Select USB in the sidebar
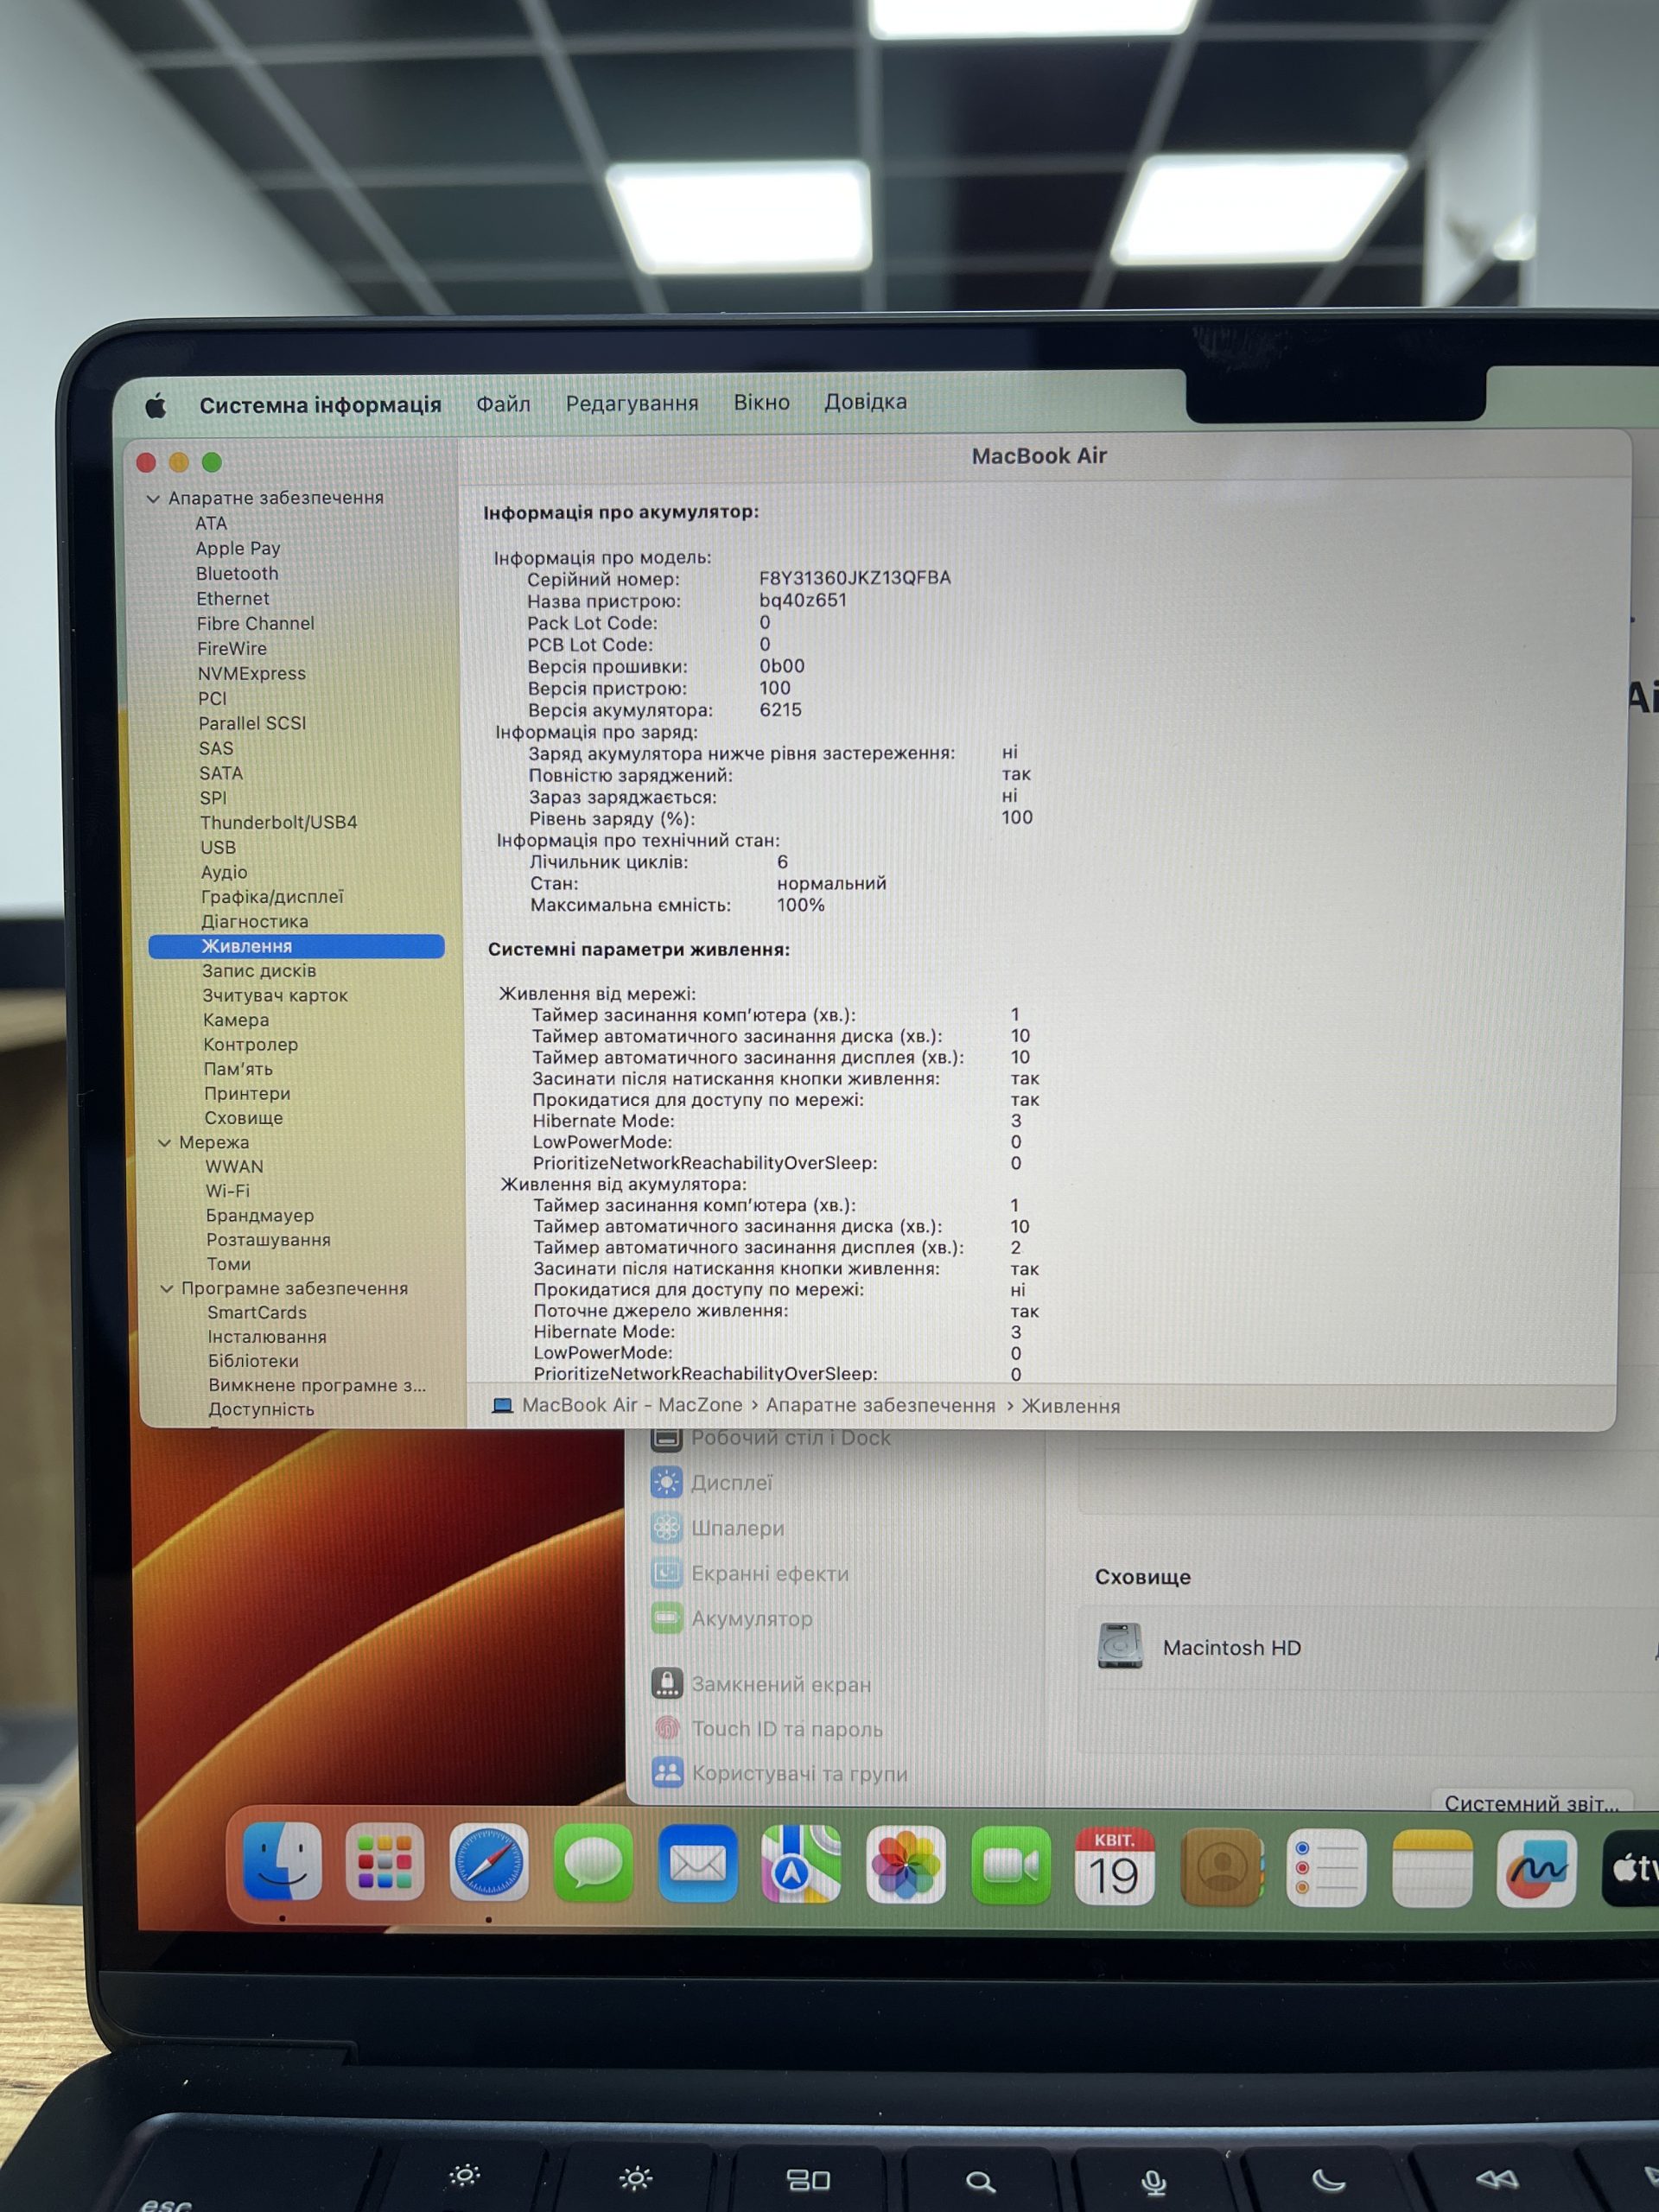The height and width of the screenshot is (2212, 1659). pos(218,847)
